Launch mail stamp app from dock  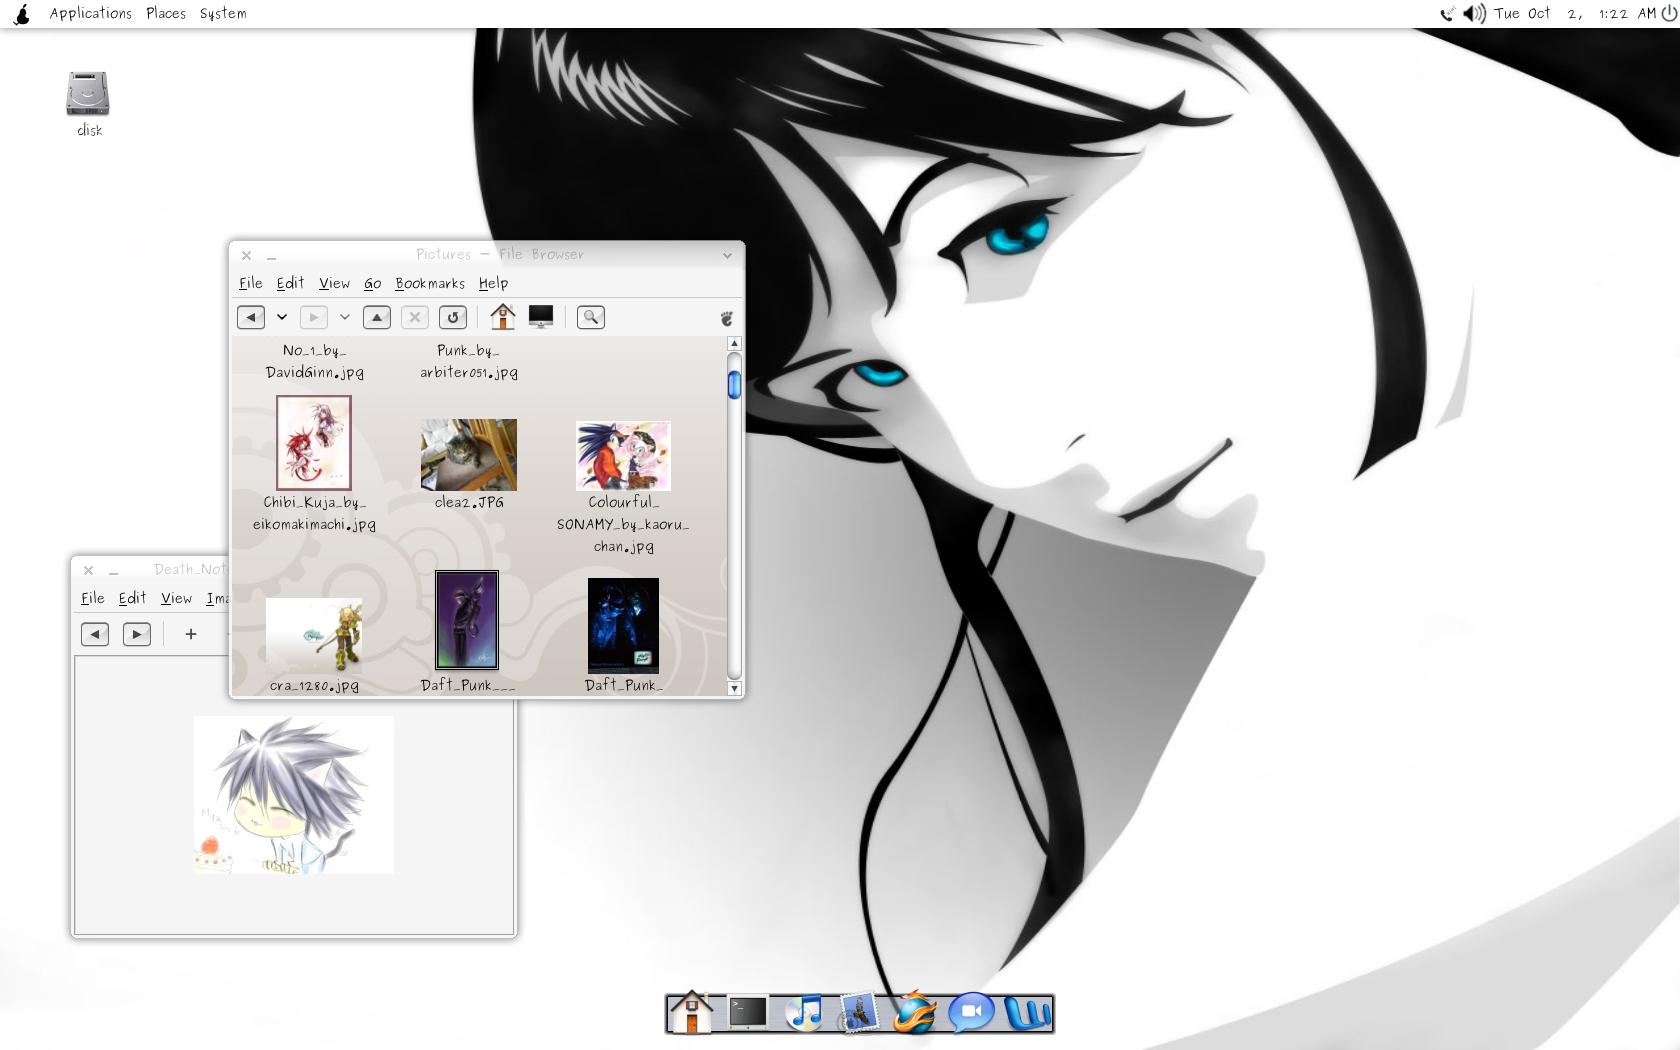coord(858,1012)
